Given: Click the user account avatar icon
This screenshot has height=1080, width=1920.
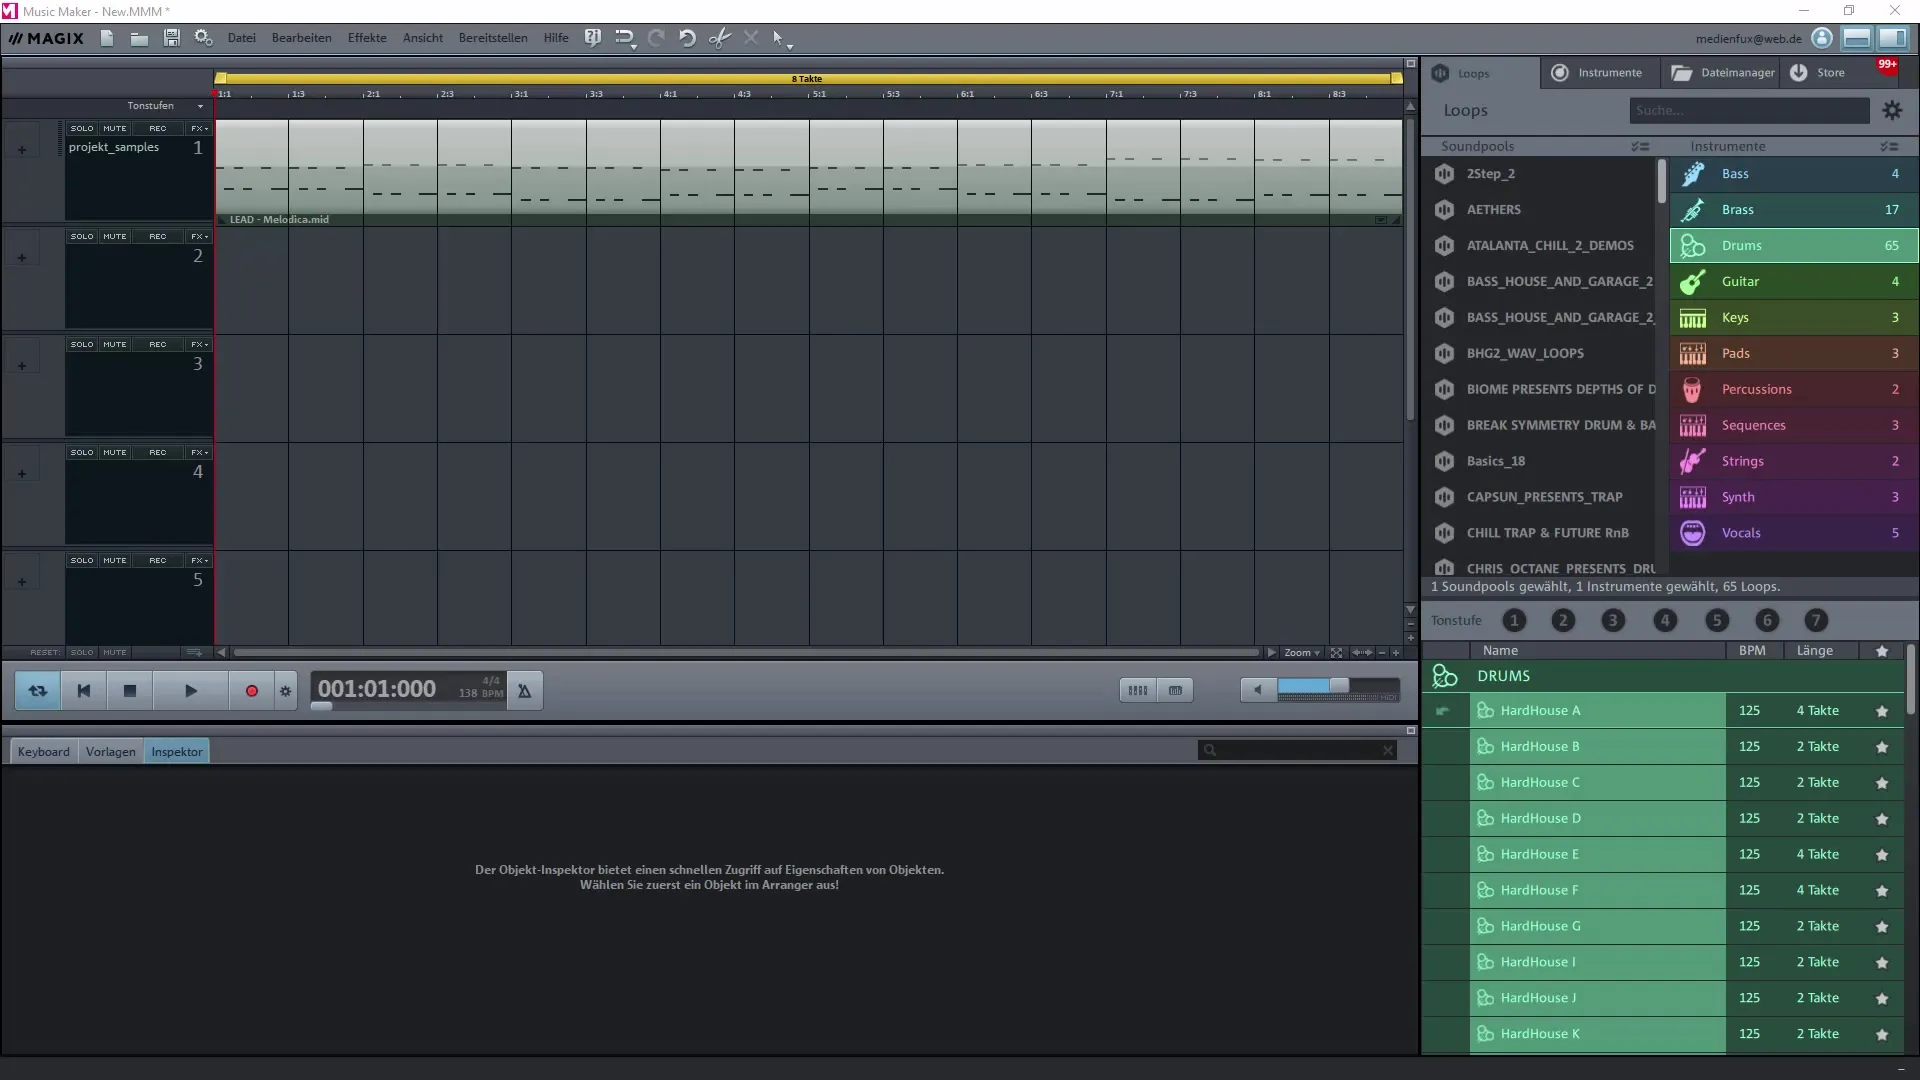Looking at the screenshot, I should pyautogui.click(x=1822, y=38).
